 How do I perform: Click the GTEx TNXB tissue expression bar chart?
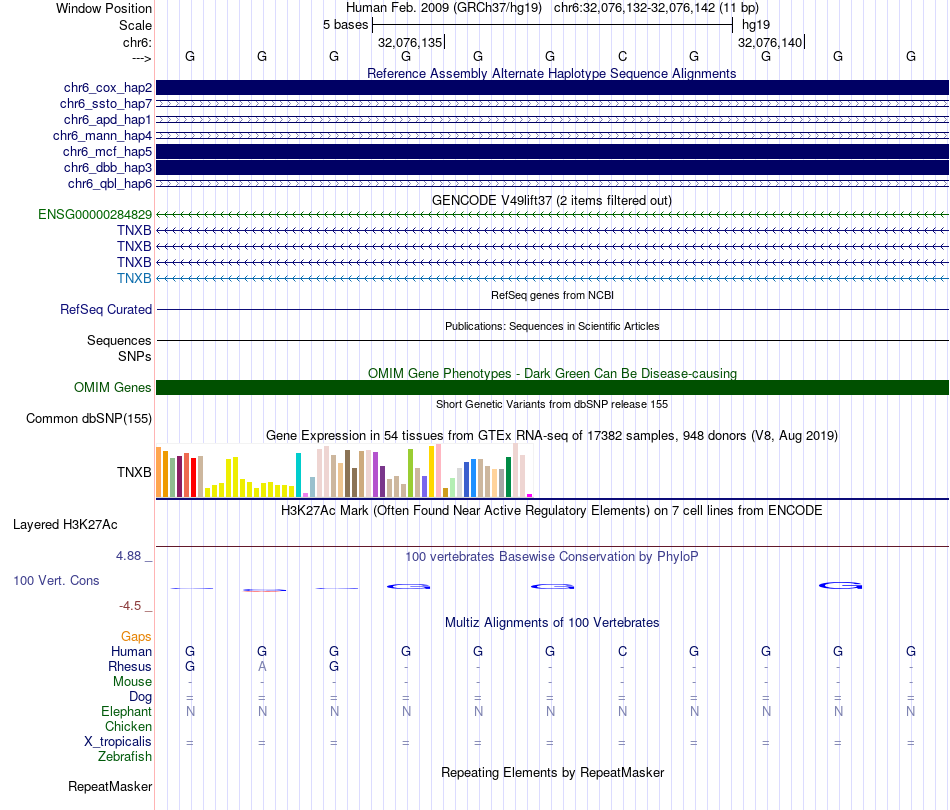[345, 472]
